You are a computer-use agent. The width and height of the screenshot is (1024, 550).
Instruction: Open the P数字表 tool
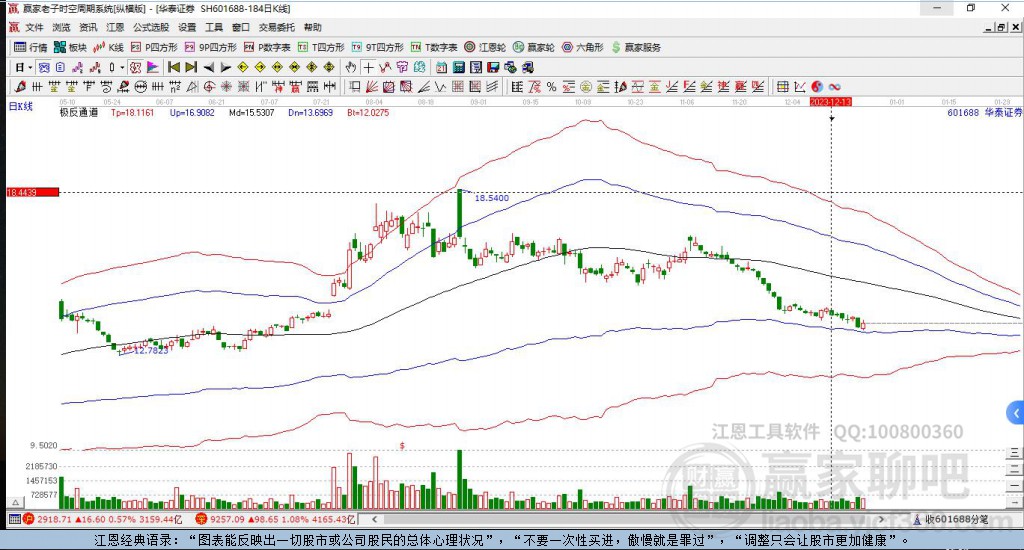point(267,47)
